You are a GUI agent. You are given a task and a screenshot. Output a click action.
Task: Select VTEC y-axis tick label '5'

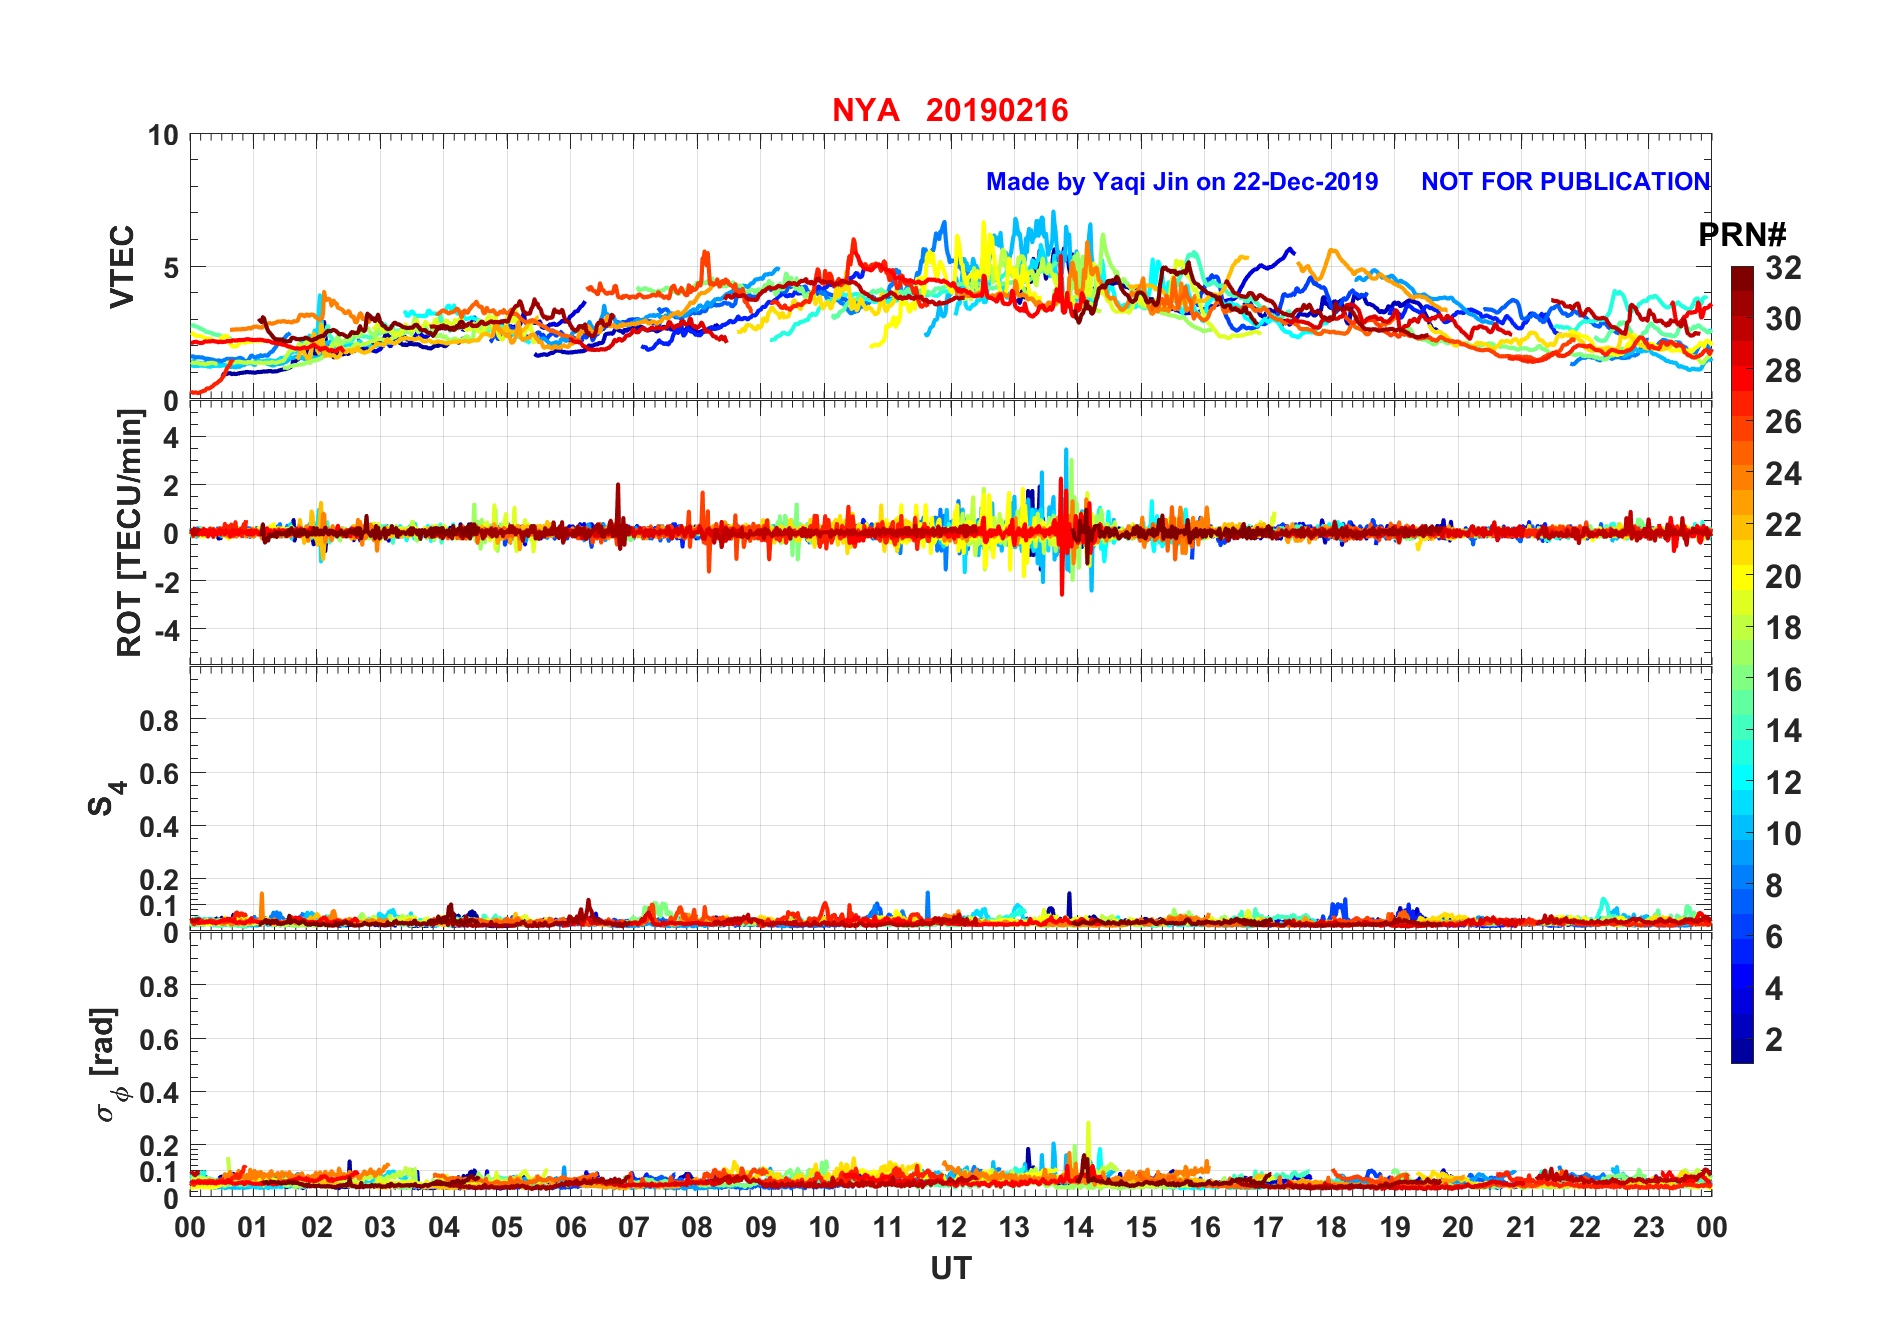click(171, 268)
